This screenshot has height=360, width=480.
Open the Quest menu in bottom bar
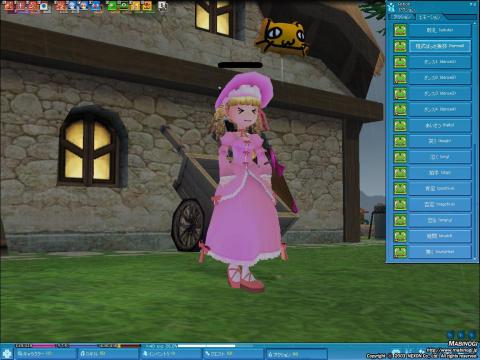[234, 354]
